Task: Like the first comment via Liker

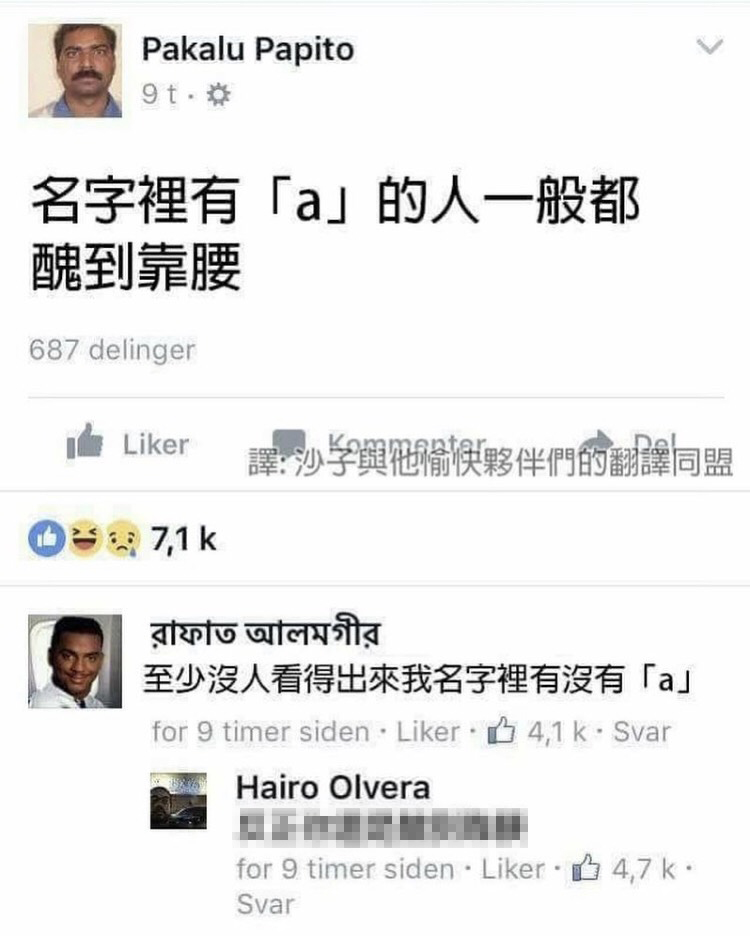Action: 428,732
